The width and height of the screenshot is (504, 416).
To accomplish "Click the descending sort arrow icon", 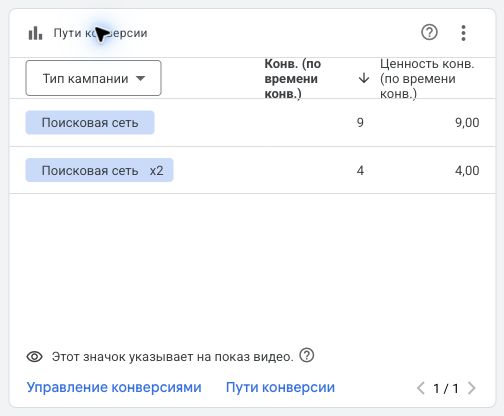I will [x=364, y=78].
